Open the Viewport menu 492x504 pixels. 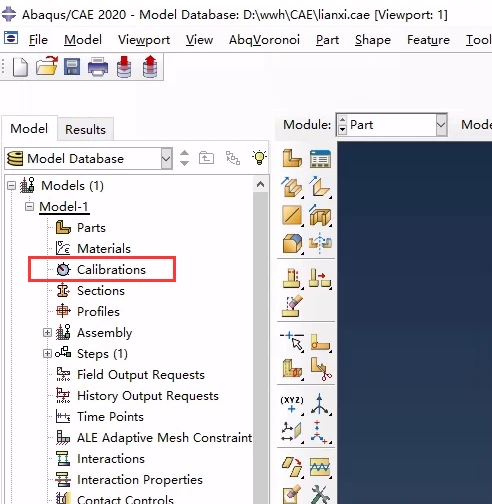tap(144, 40)
